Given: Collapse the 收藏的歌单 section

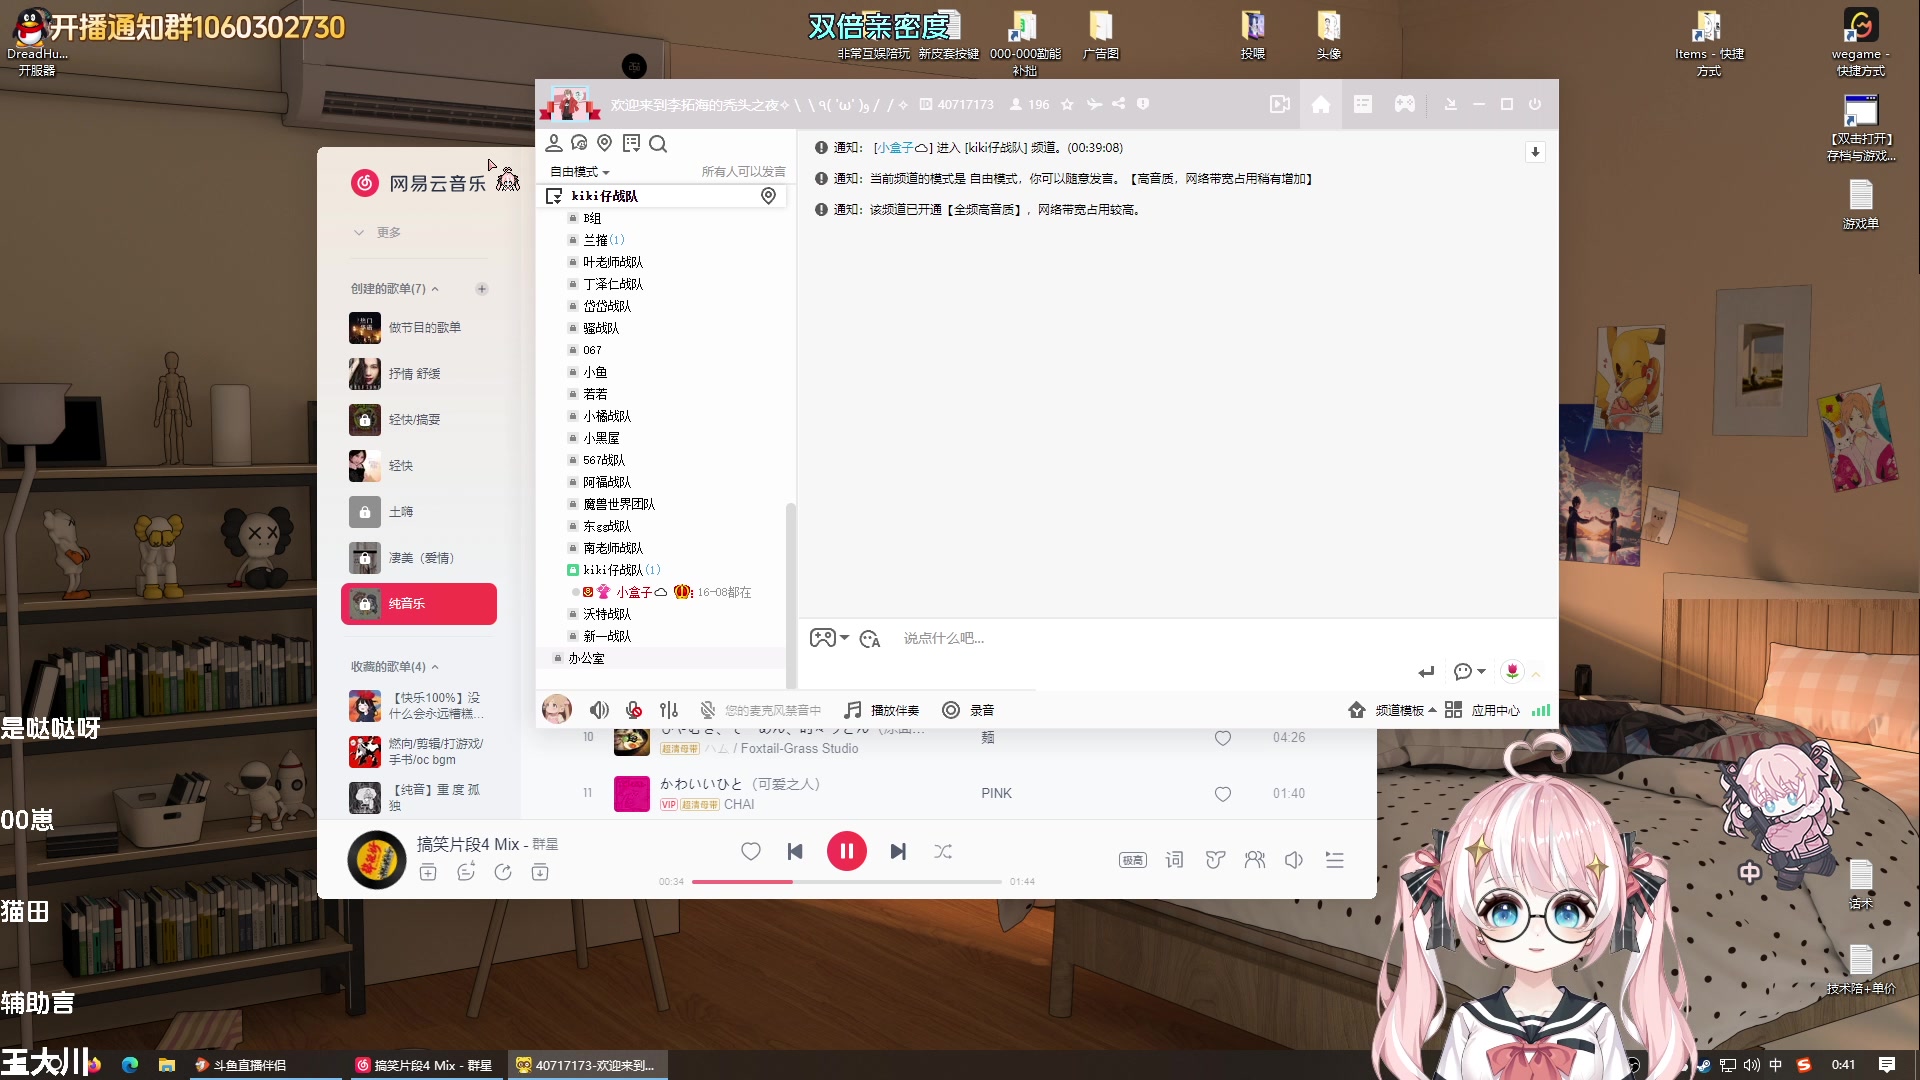Looking at the screenshot, I should (395, 667).
